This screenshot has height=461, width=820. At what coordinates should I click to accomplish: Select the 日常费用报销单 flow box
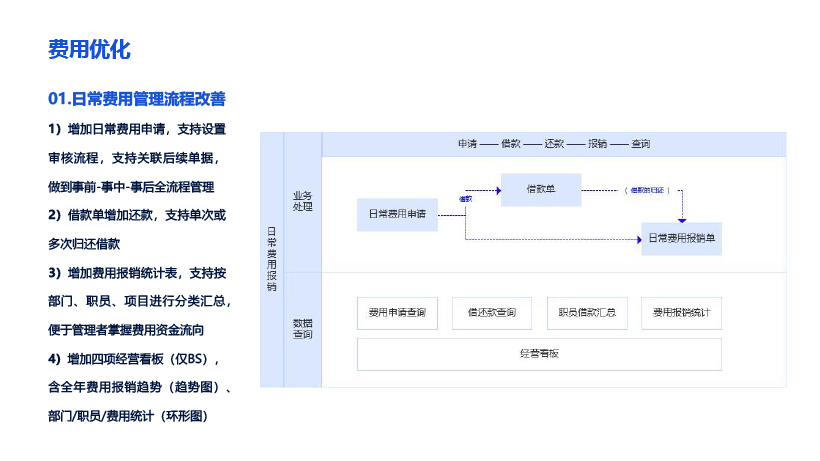681,239
